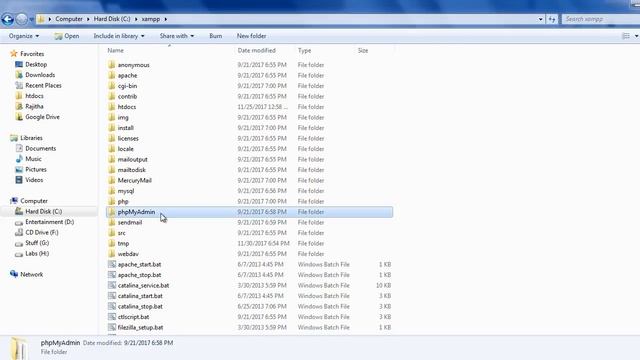Screen dimensions: 640x360
Task: Open the Share with dropdown
Action: (177, 36)
